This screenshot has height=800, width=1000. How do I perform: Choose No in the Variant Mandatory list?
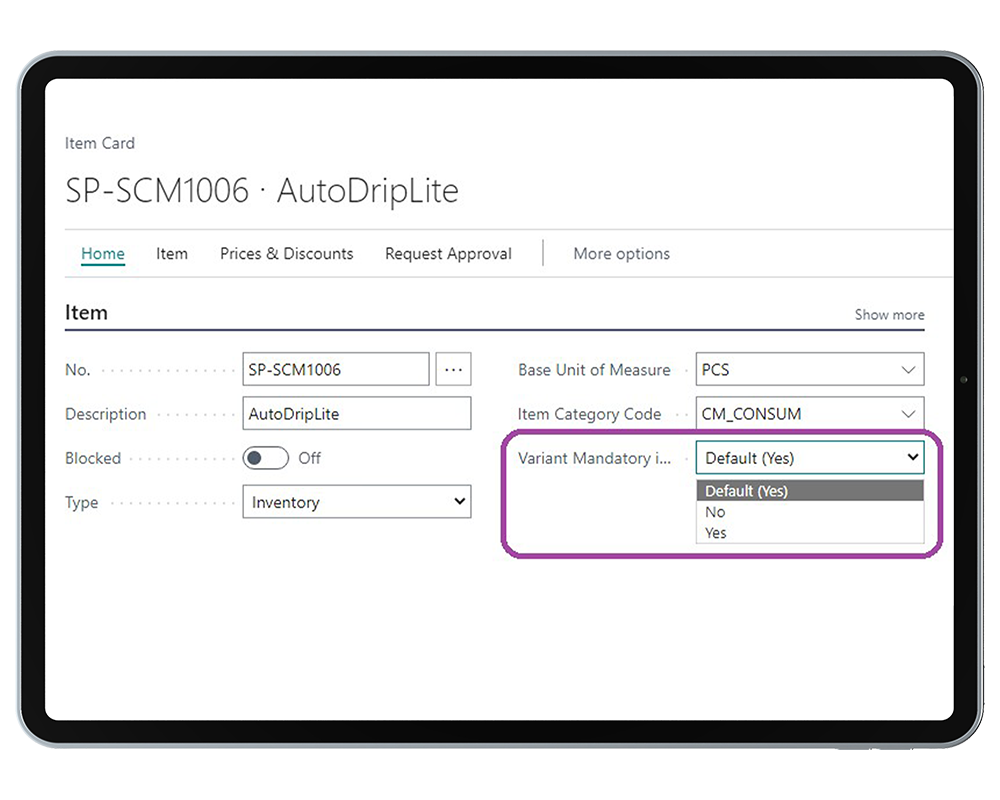coord(715,512)
